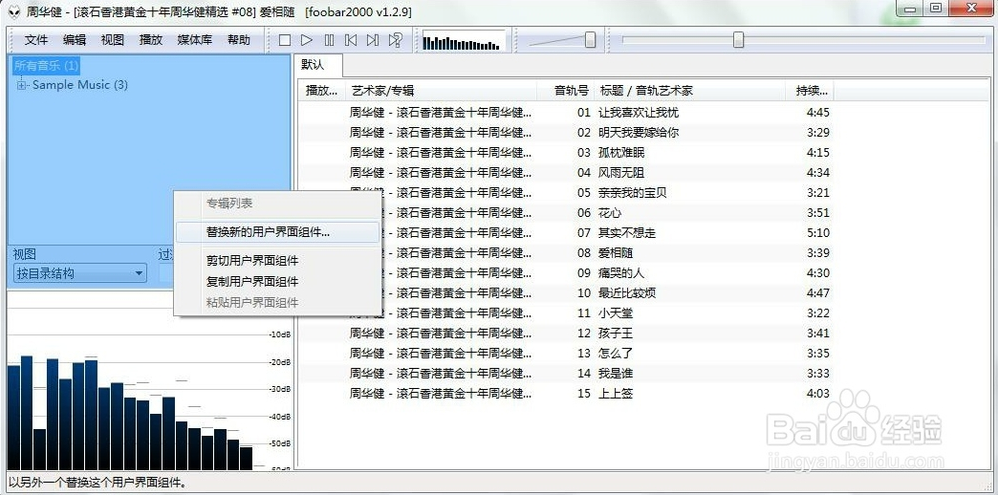
Task: Open the 播放 menu
Action: (151, 40)
